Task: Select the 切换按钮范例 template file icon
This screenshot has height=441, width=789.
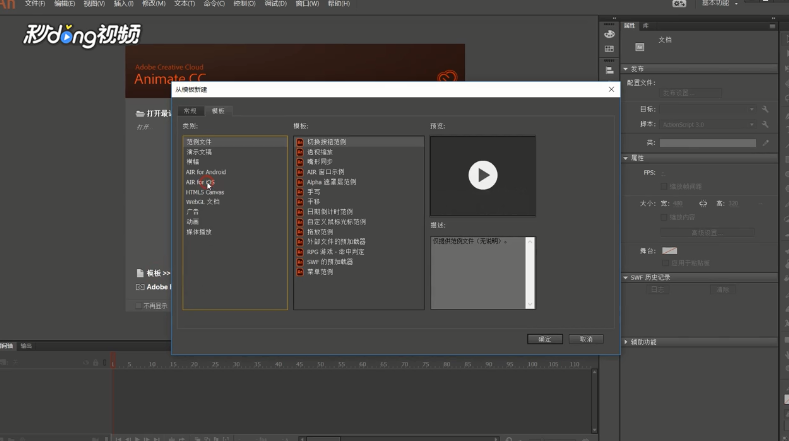Action: (x=300, y=142)
